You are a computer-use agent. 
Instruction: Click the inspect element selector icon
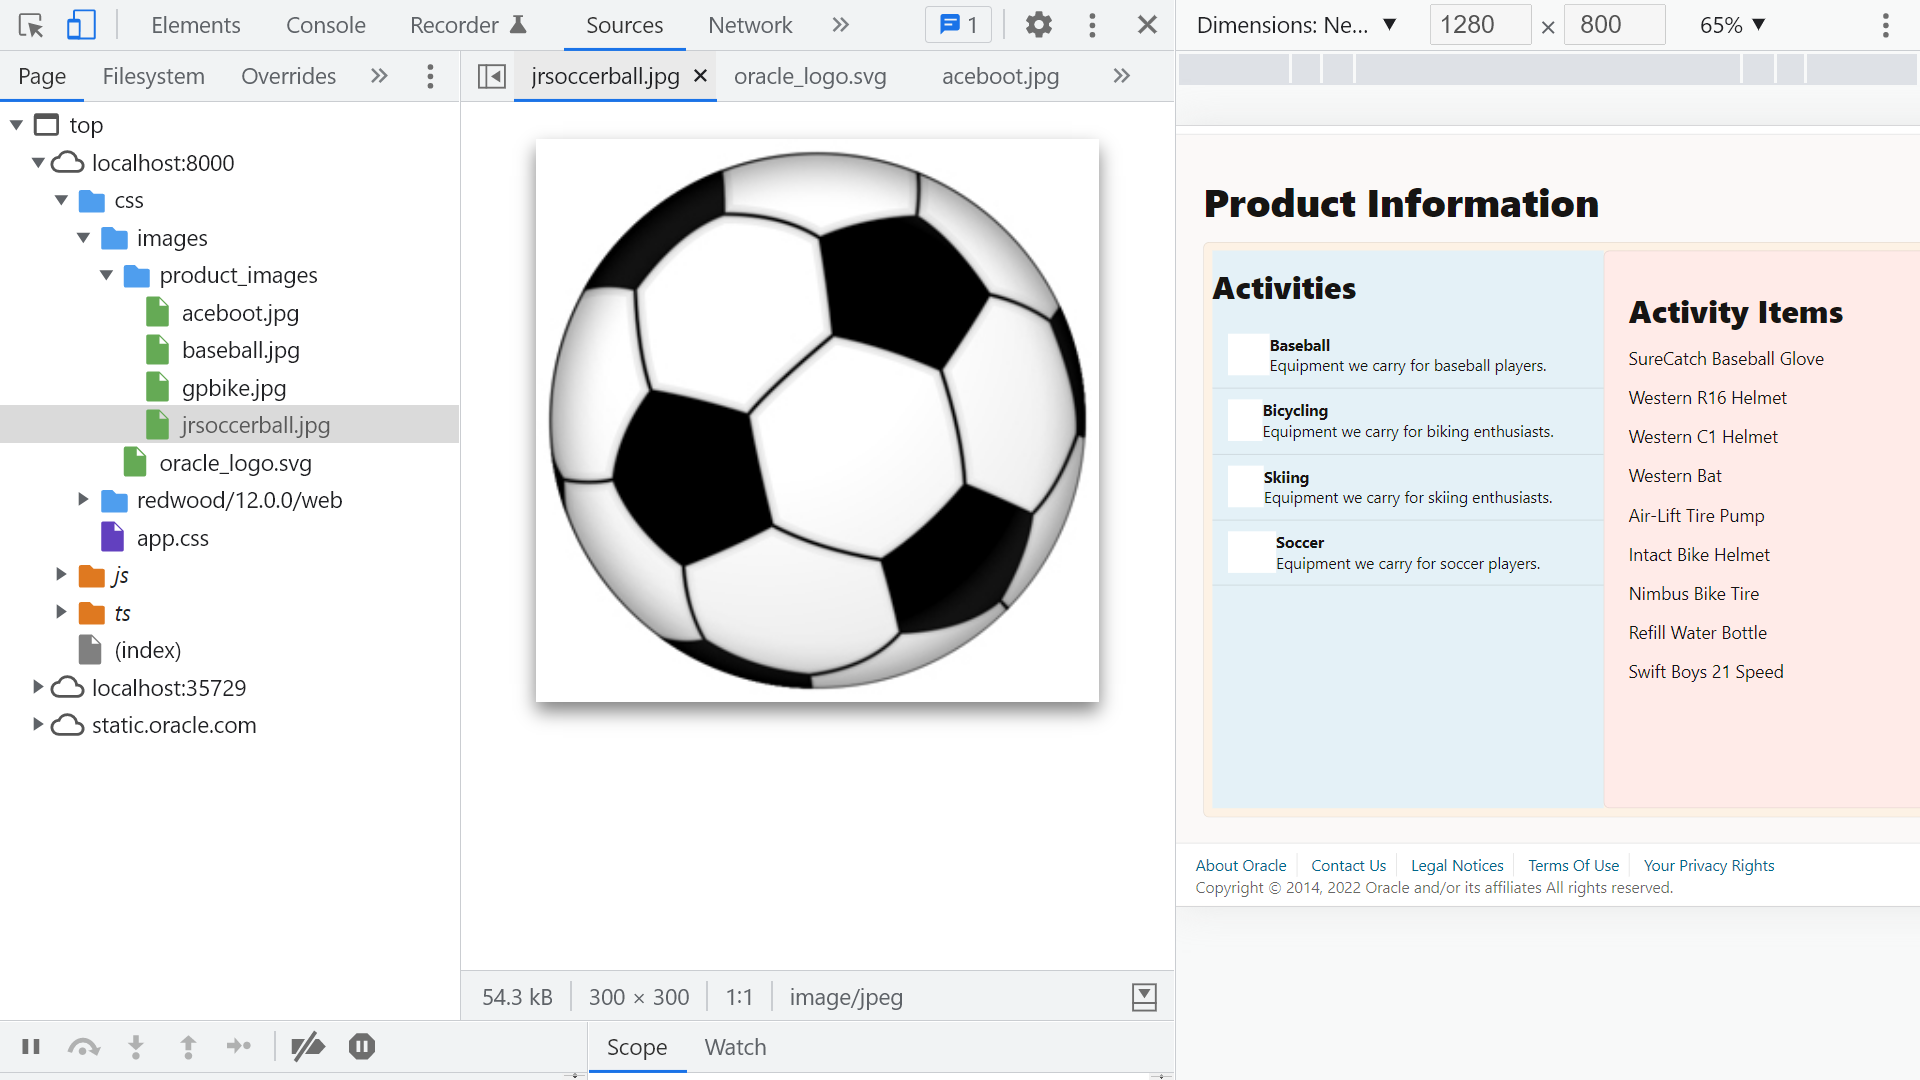click(31, 25)
